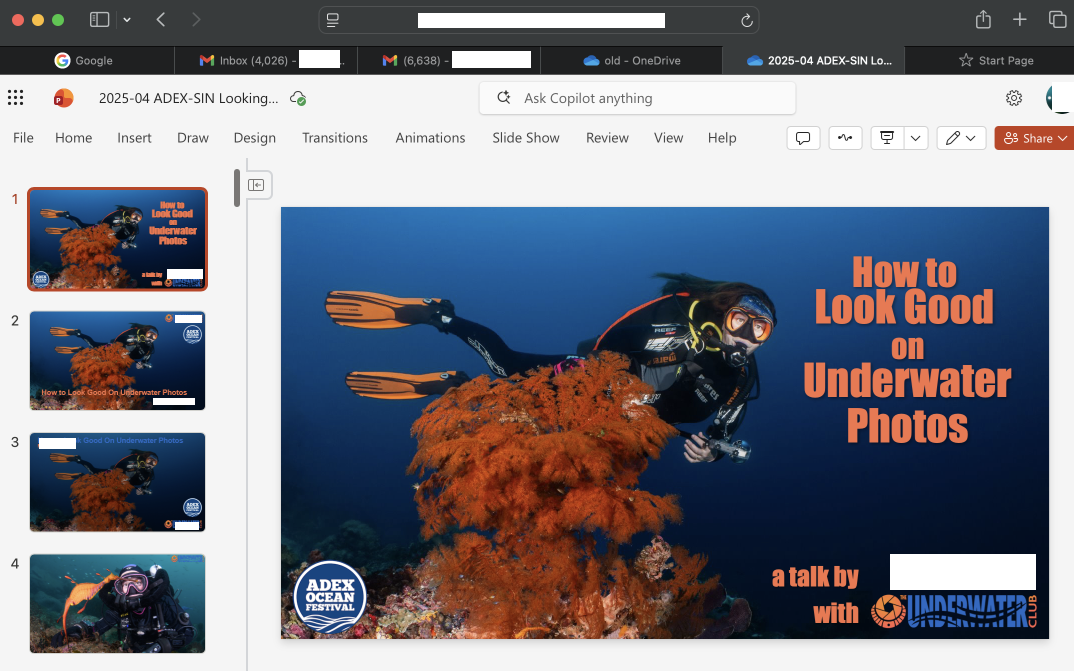Reload the page in Safari

coord(747,21)
